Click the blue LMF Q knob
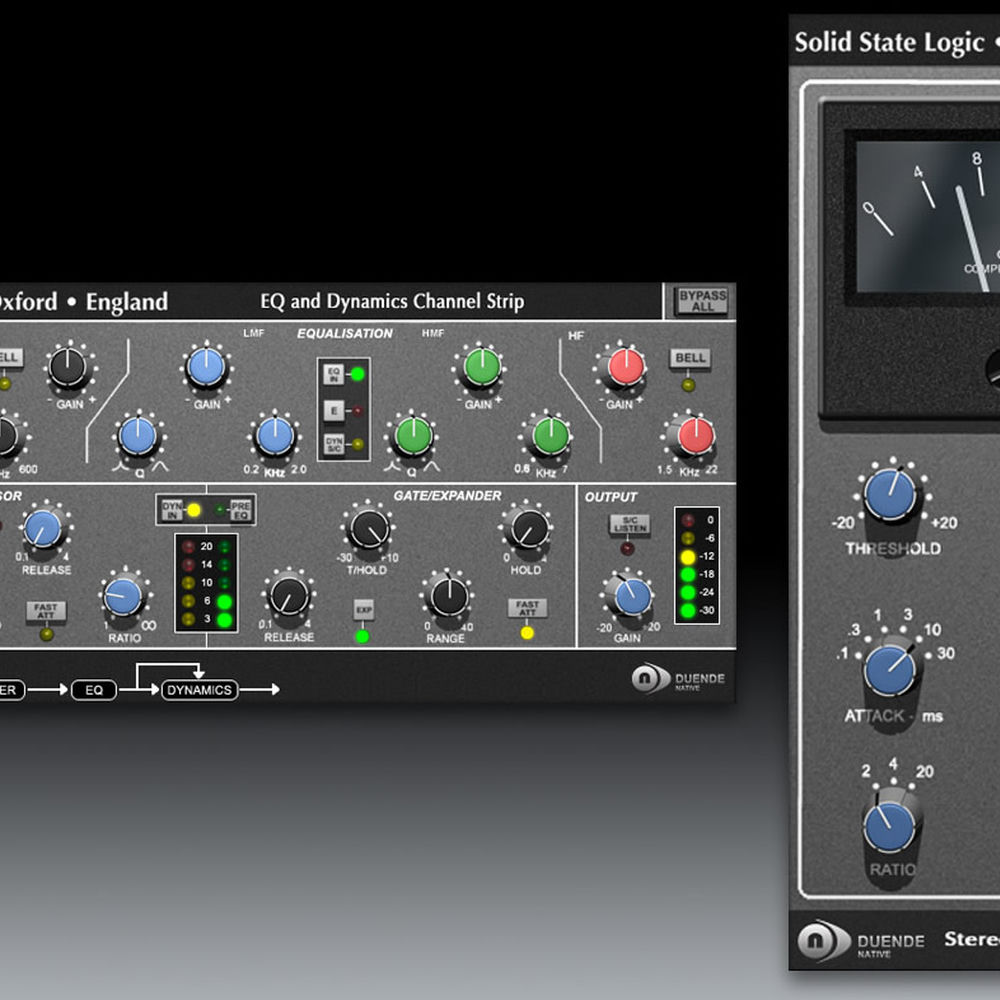 (138, 437)
